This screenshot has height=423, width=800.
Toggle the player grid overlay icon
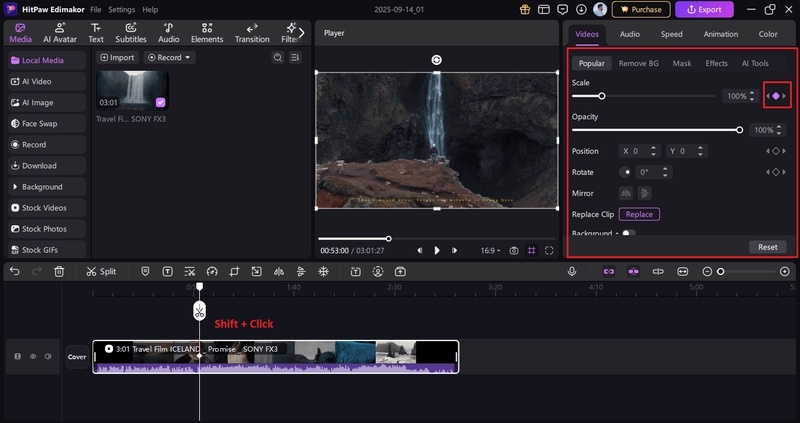click(532, 251)
